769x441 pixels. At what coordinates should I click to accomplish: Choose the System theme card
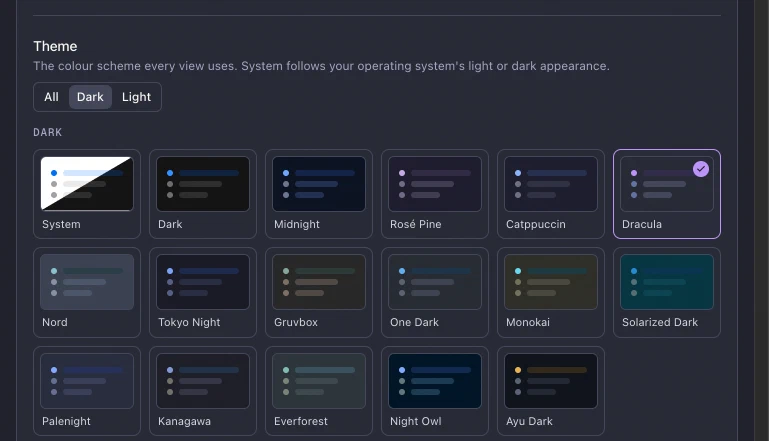(x=87, y=194)
